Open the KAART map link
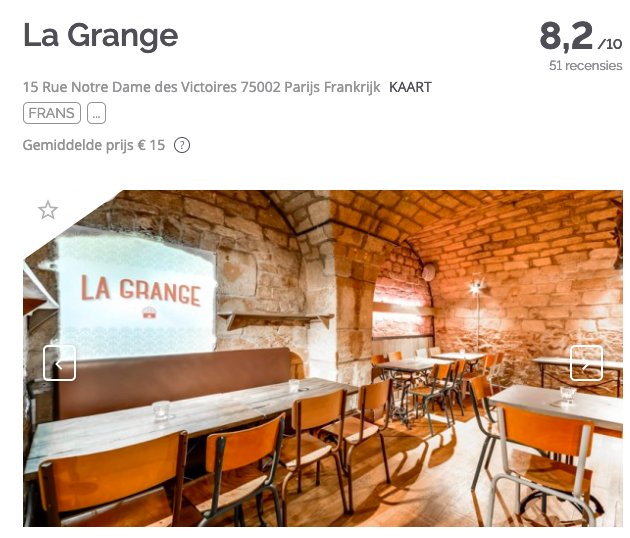 coord(410,87)
